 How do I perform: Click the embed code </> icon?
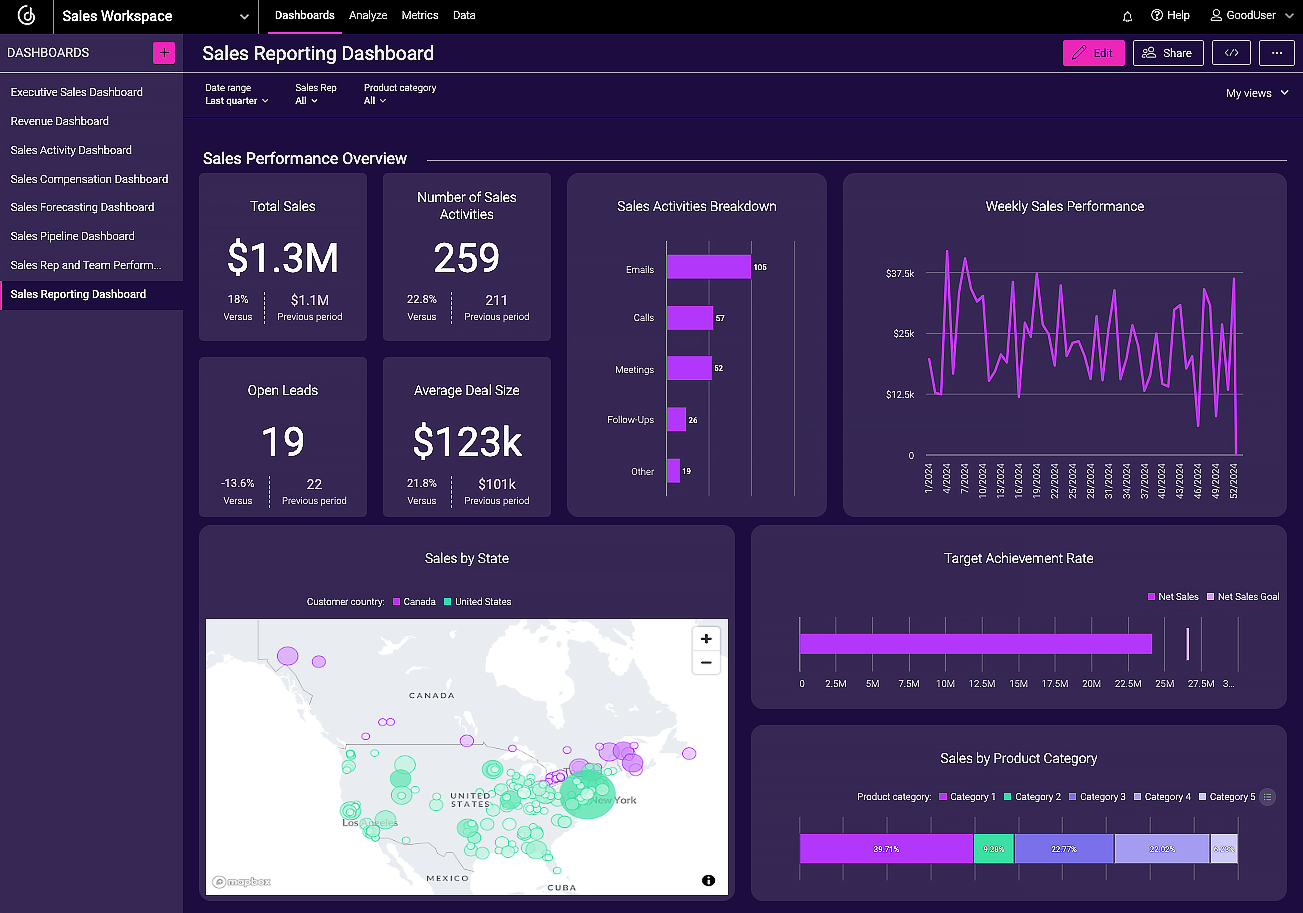pos(1231,53)
